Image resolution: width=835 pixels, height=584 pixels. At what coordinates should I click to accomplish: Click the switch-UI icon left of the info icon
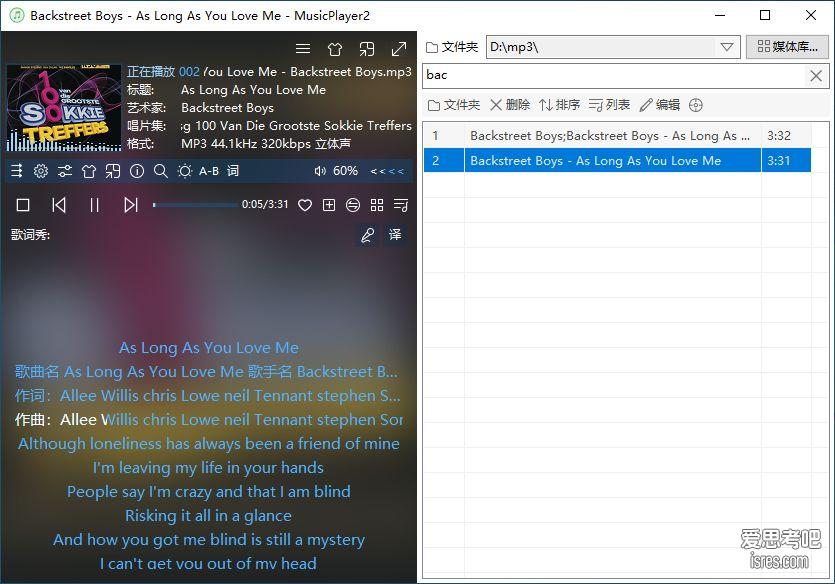[x=113, y=171]
